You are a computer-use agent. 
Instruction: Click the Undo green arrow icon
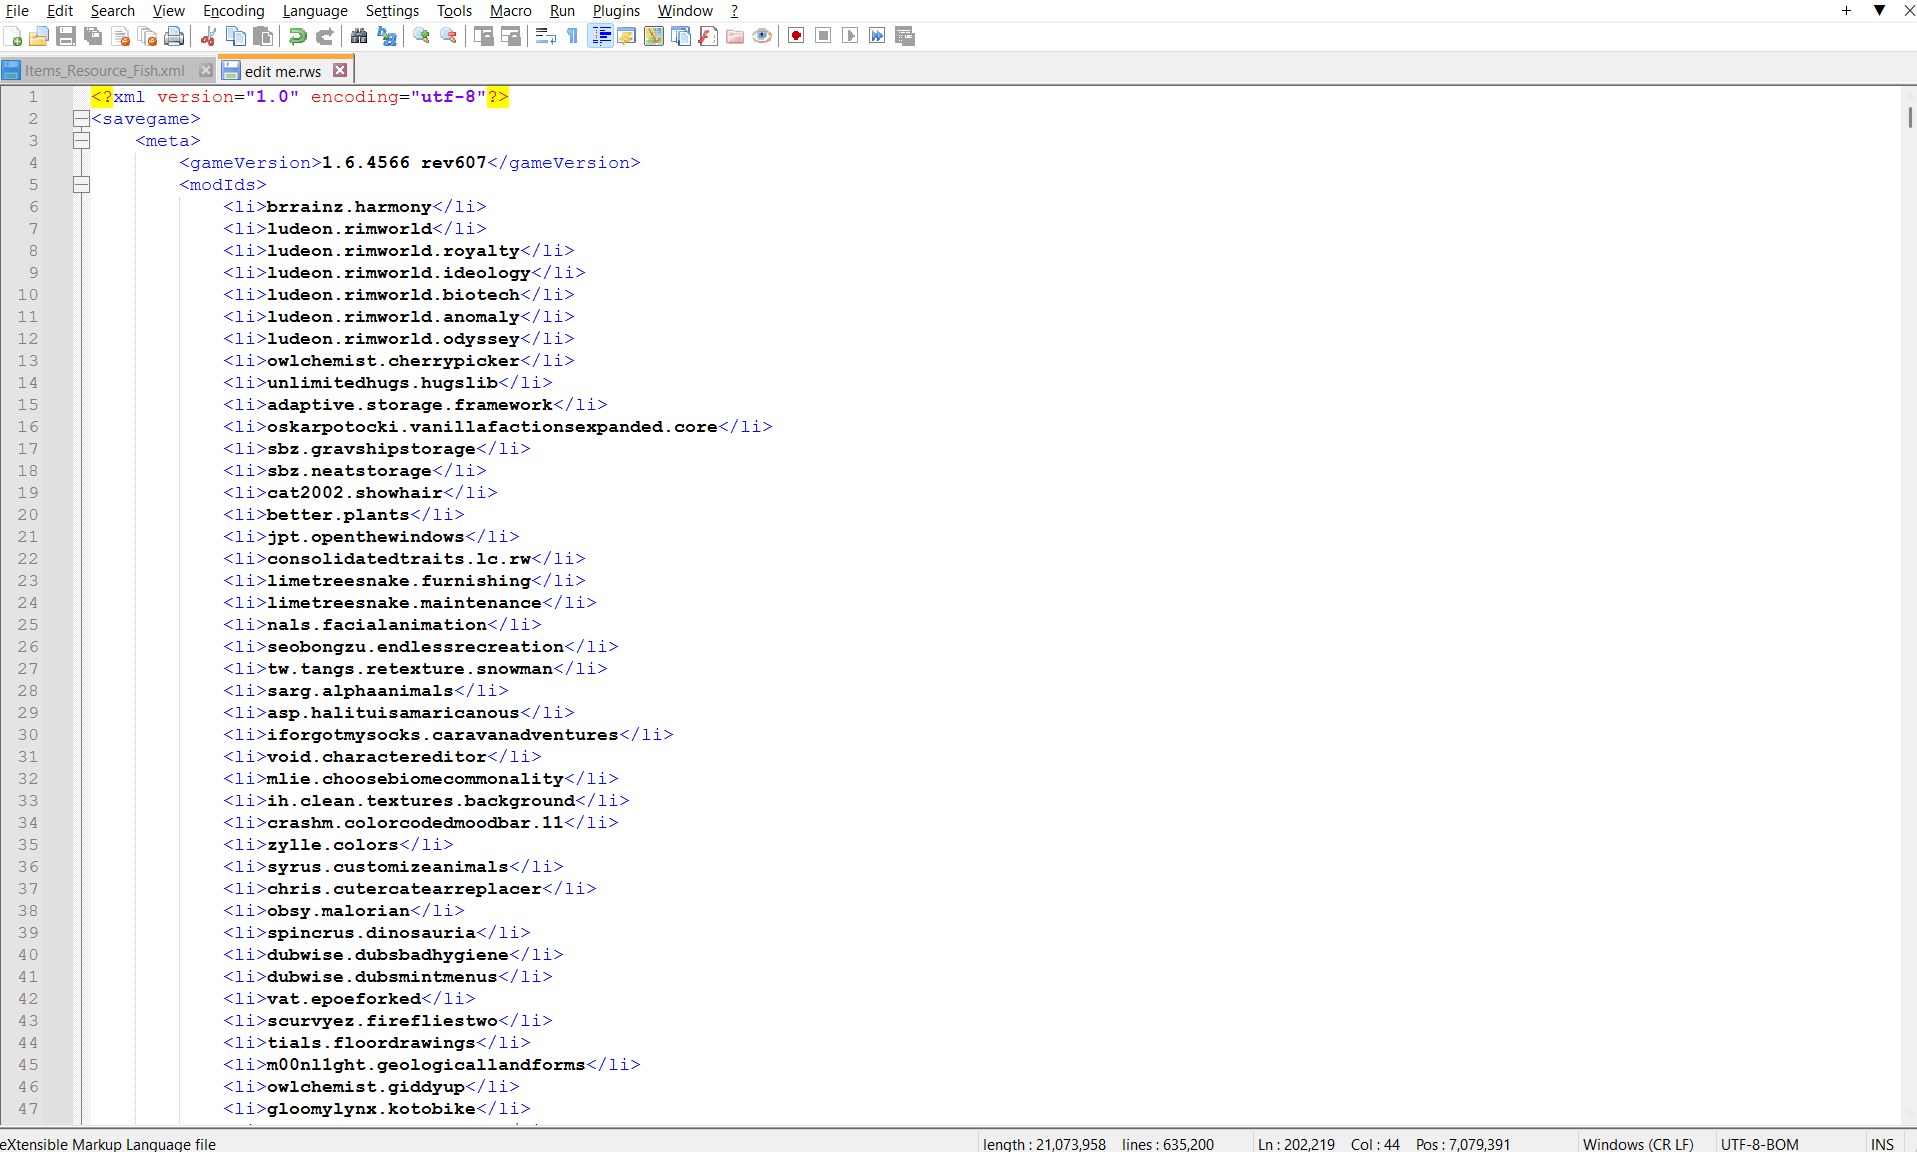coord(297,36)
